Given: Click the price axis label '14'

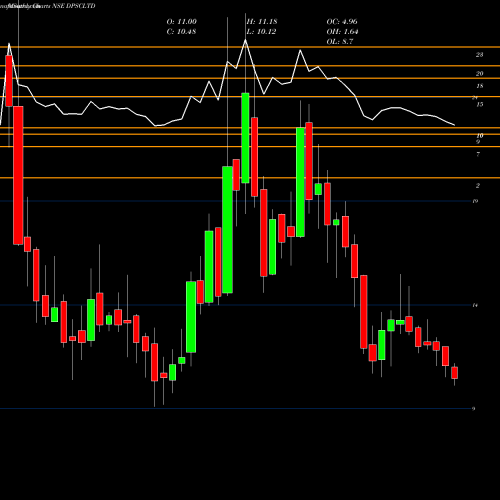Looking at the screenshot, I should (x=475, y=305).
